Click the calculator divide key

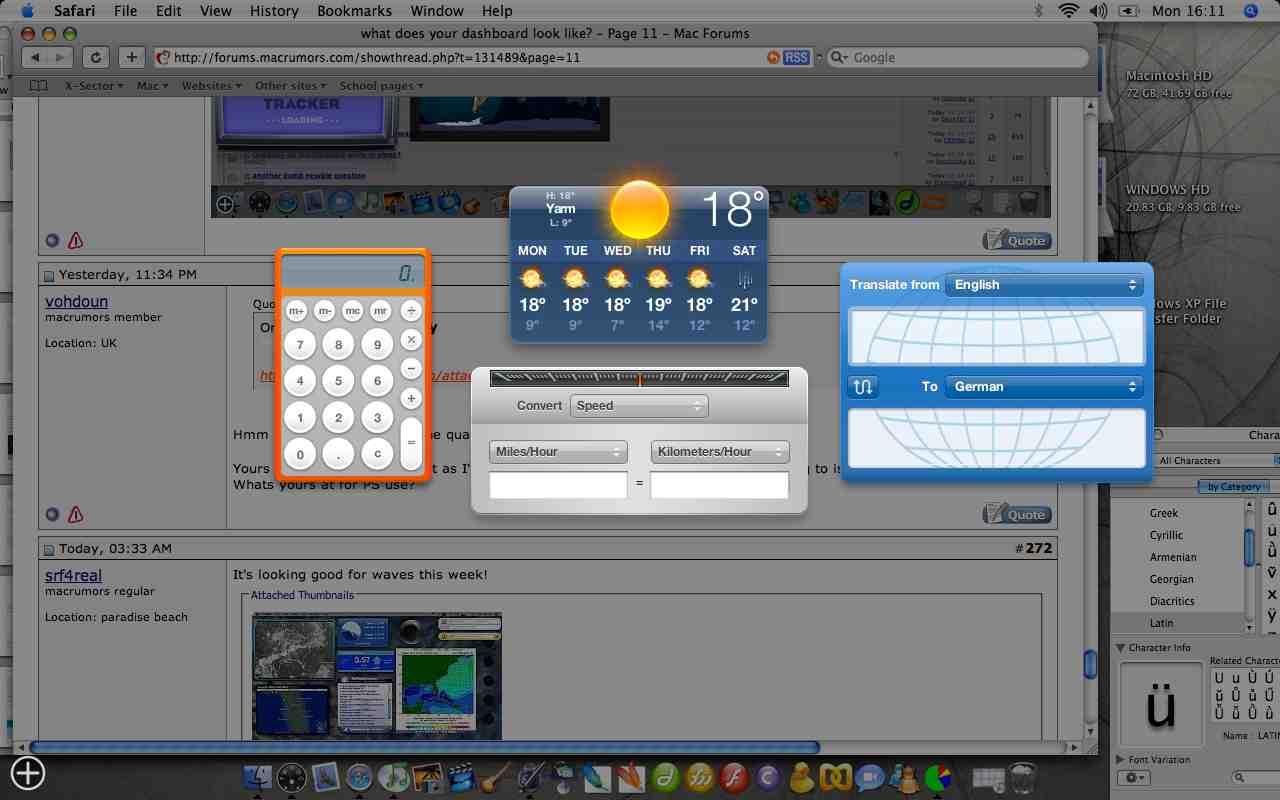[411, 311]
